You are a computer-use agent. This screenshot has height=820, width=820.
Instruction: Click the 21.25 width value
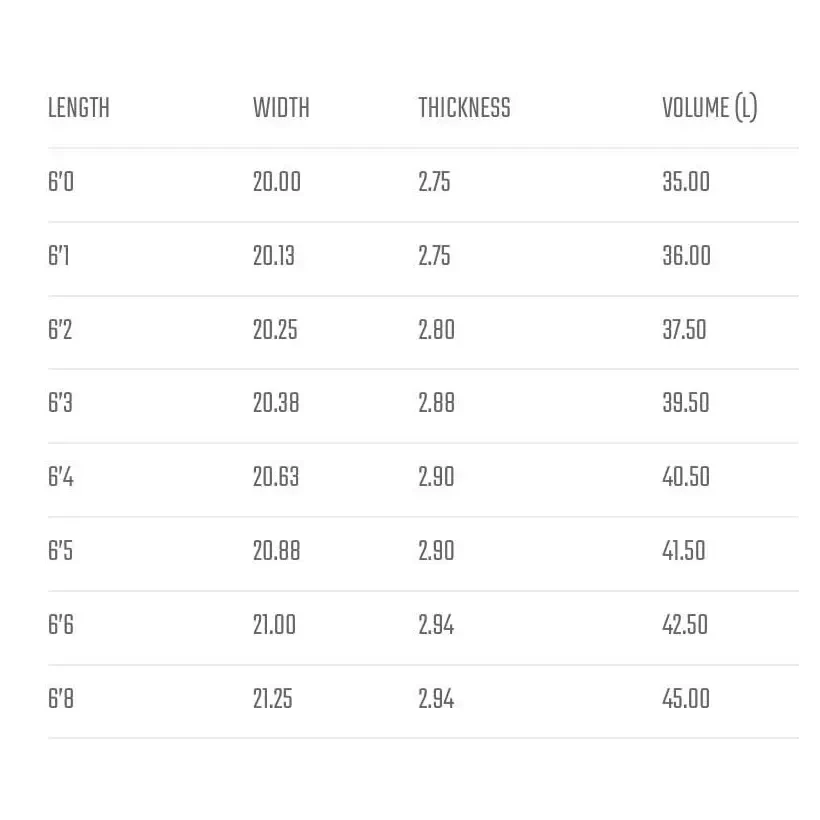(x=273, y=699)
